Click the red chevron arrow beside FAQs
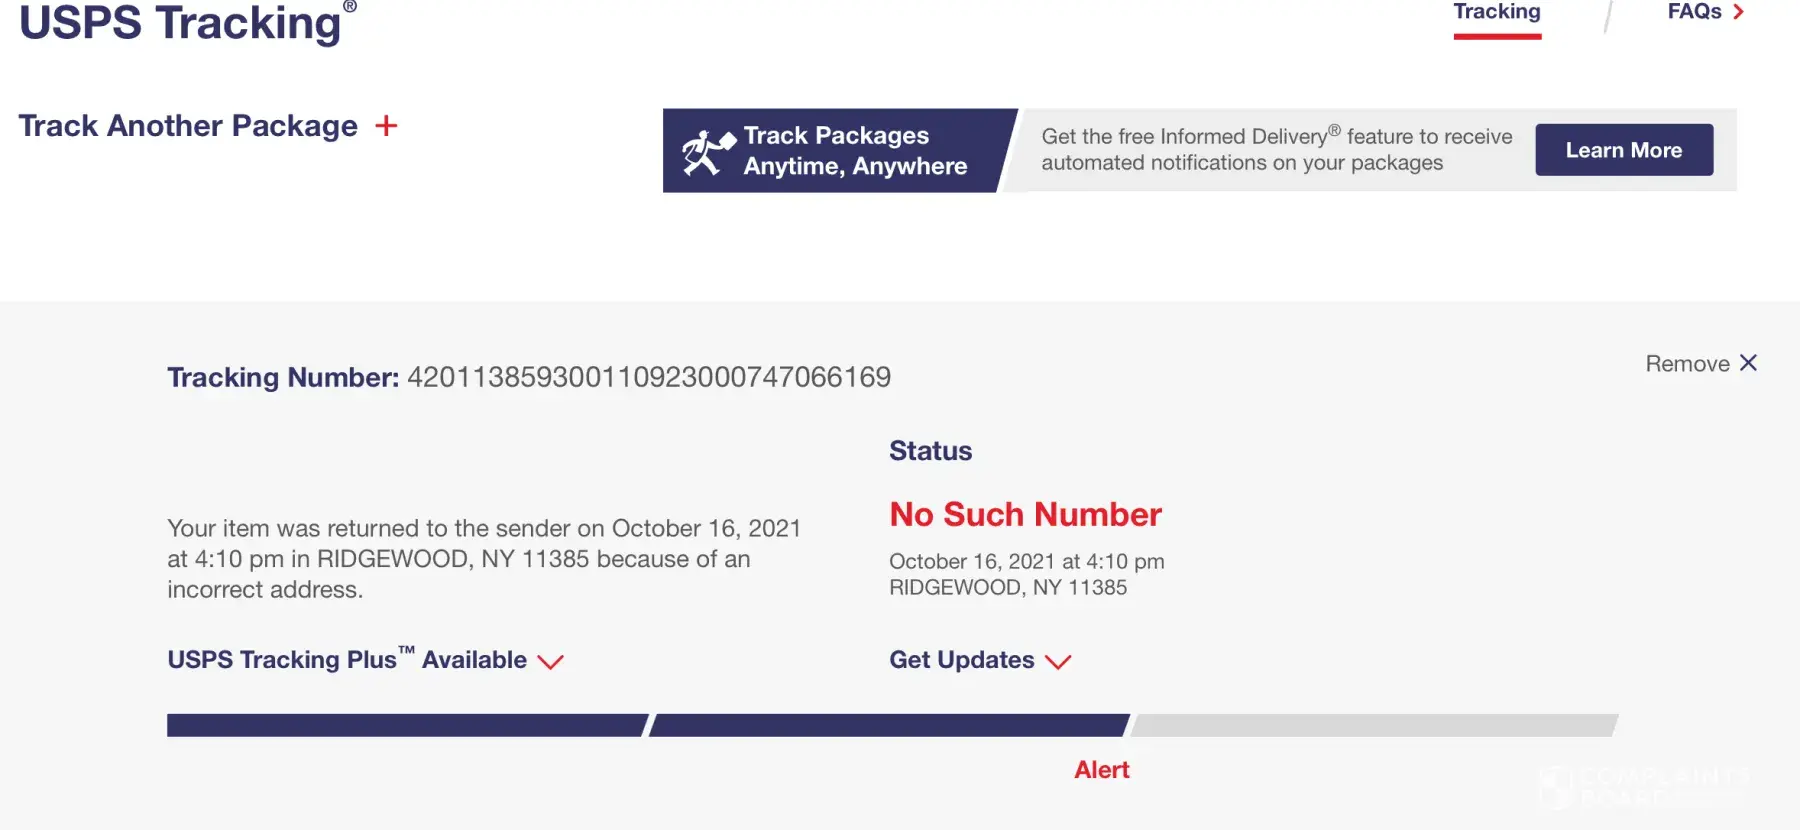 coord(1739,12)
